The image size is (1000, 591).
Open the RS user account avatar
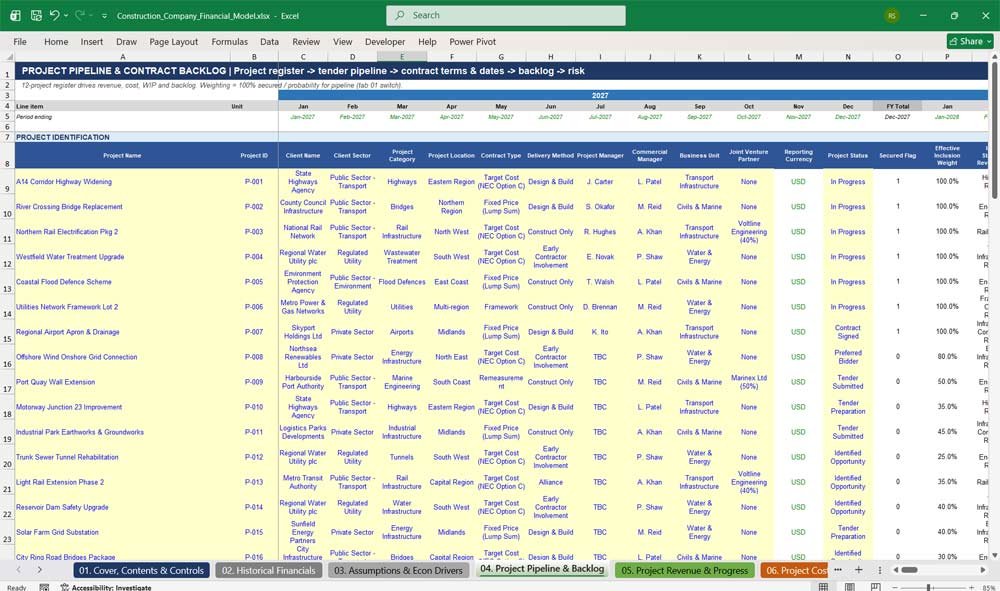click(892, 15)
